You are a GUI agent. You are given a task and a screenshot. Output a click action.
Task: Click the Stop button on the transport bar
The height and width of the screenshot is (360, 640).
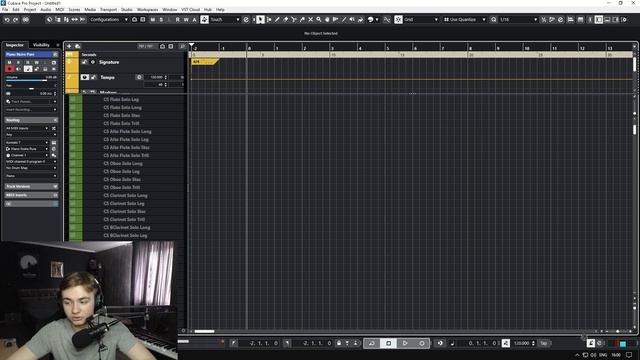(388, 343)
